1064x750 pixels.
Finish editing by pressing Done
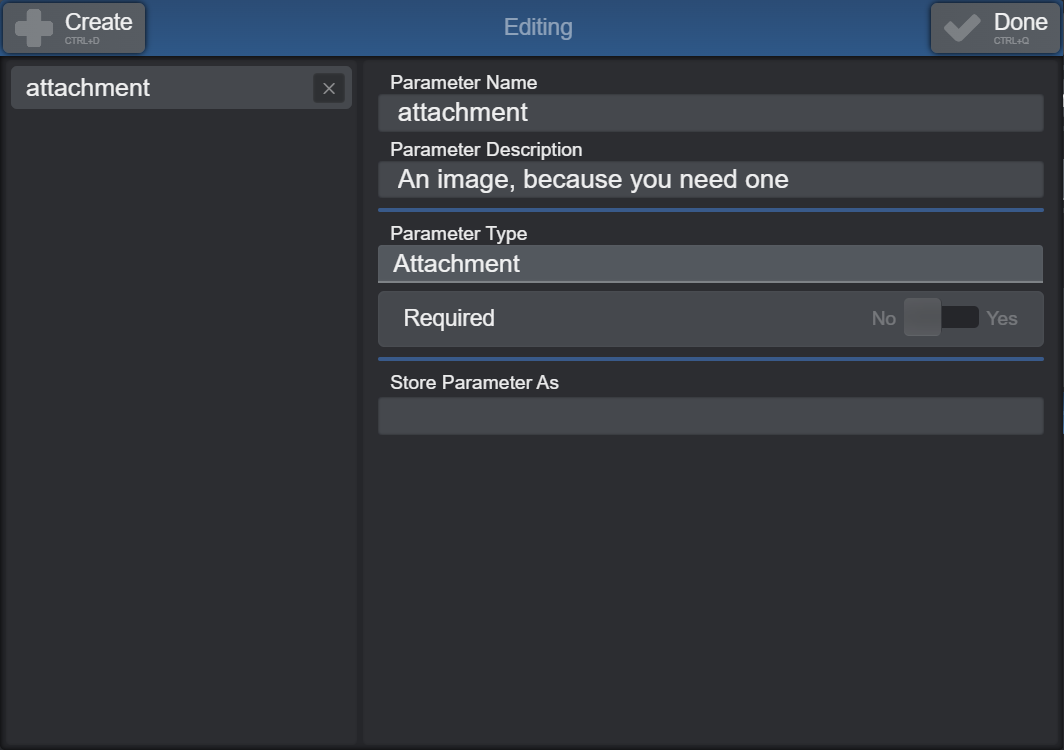coord(995,27)
